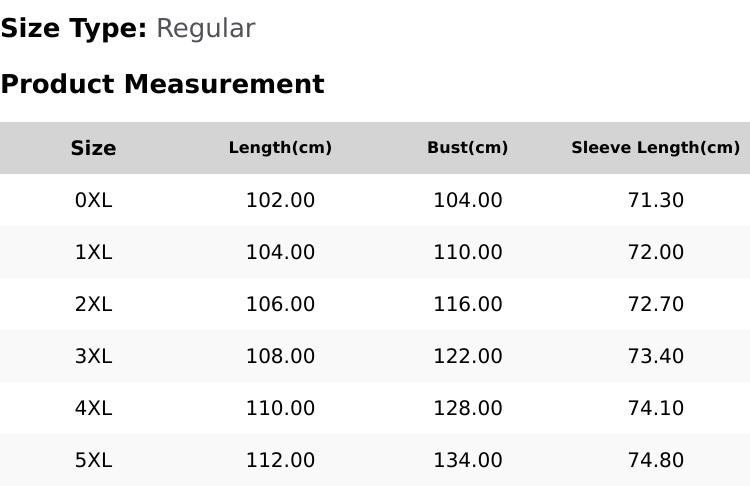Click the Bust(cm) column header
Viewport: 750px width, 486px height.
[x=468, y=148]
